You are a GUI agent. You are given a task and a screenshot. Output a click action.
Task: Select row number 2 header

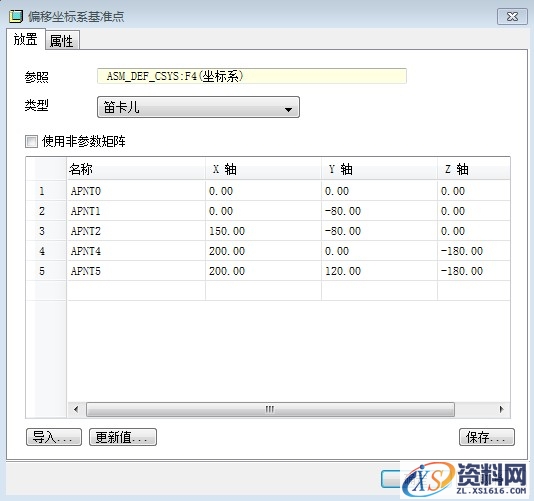(46, 211)
